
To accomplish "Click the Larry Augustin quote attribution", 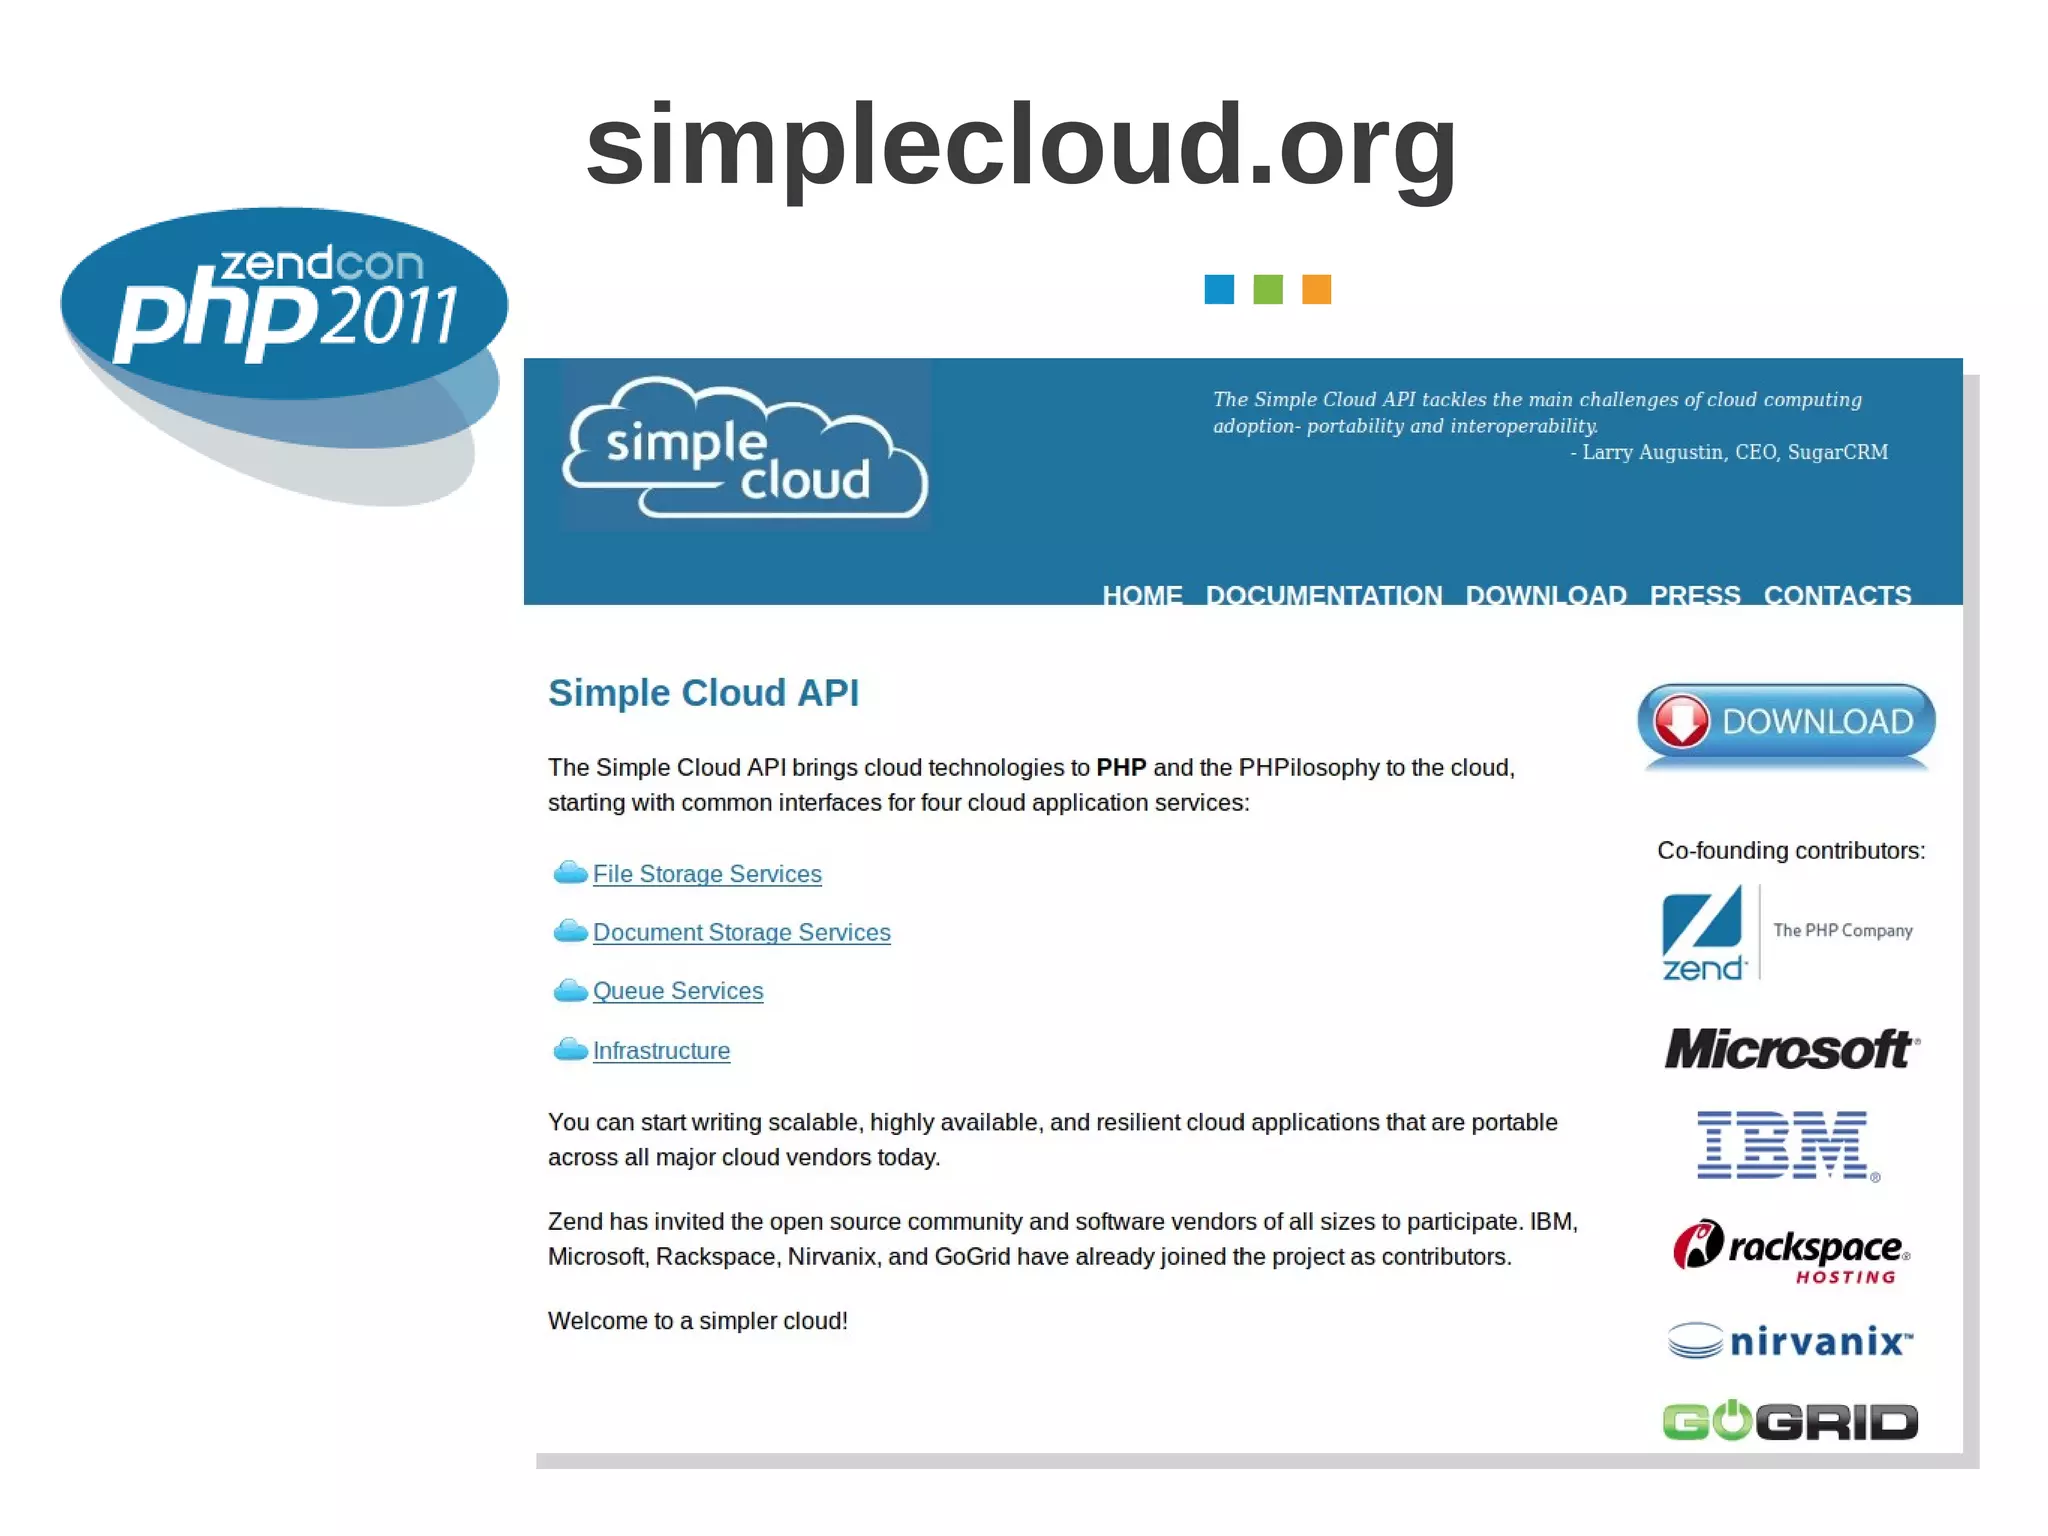I will [x=1729, y=452].
